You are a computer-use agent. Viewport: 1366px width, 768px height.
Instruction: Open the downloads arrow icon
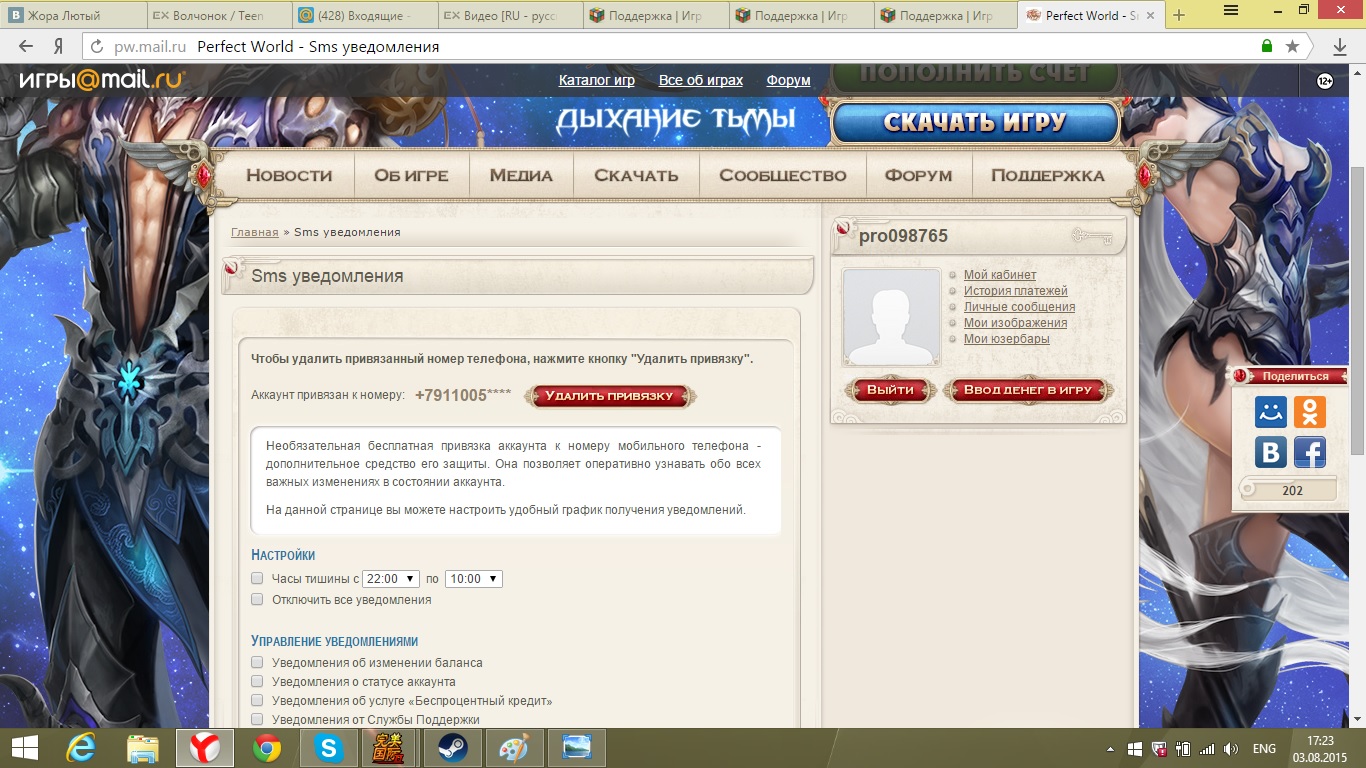click(x=1340, y=46)
